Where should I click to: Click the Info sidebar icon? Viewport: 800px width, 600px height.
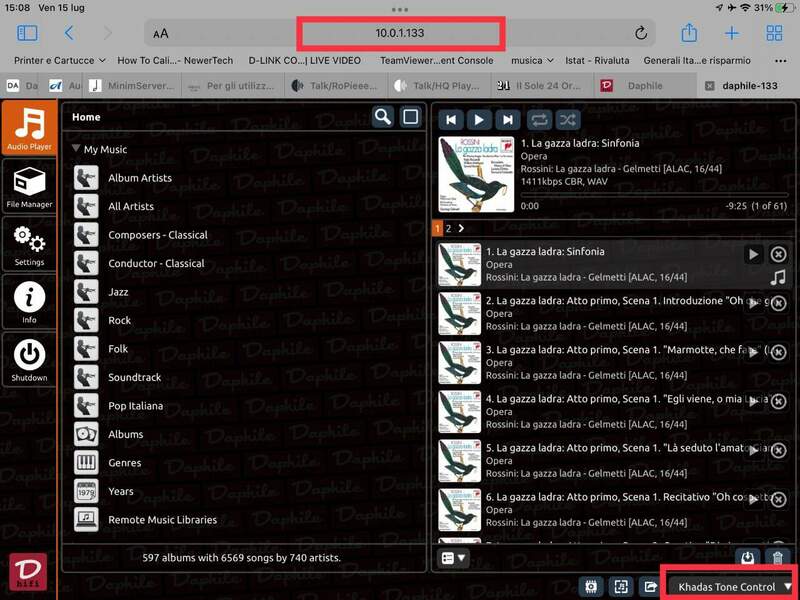point(29,302)
